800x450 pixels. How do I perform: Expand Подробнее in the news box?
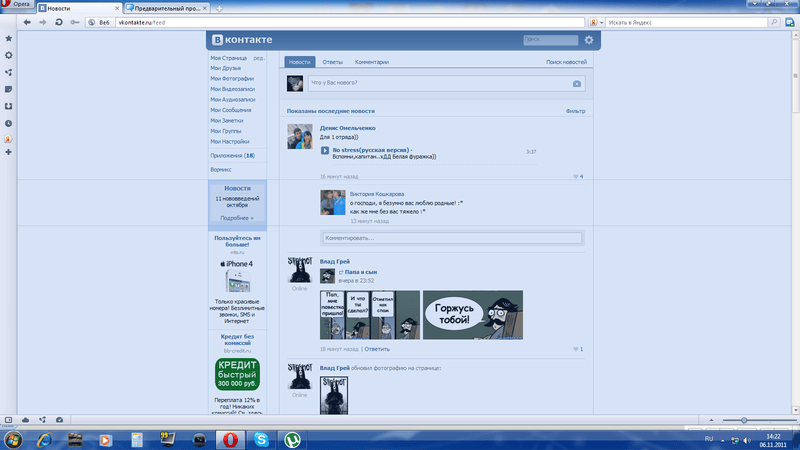point(237,217)
